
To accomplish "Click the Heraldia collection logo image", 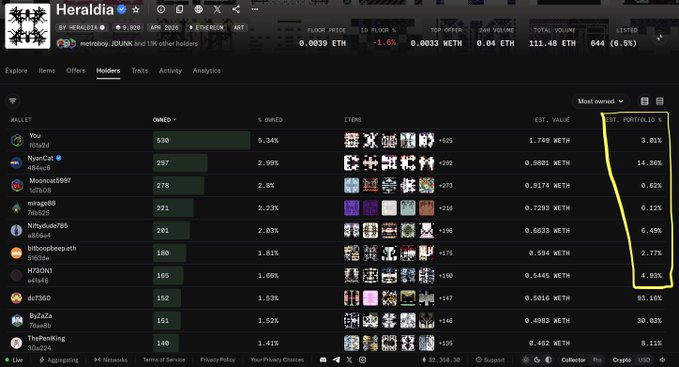I will click(27, 26).
